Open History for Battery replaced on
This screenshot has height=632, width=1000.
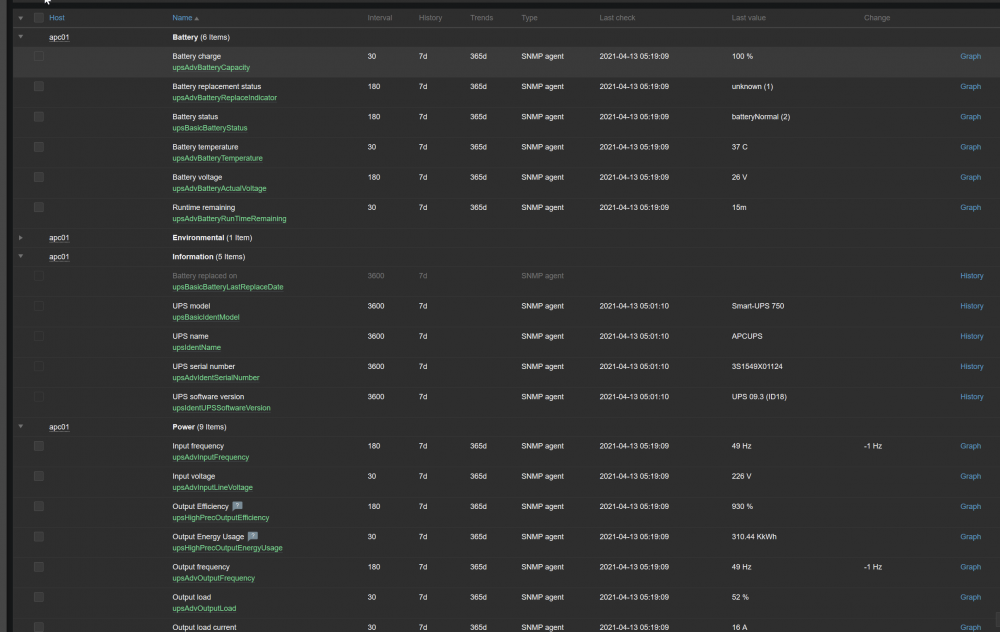pyautogui.click(x=971, y=276)
